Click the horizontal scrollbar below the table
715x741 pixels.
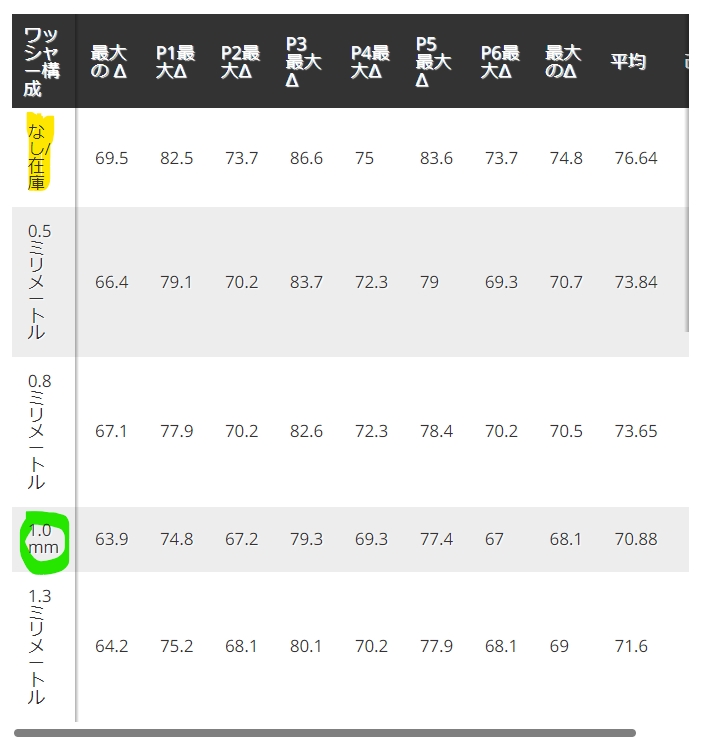click(x=325, y=733)
